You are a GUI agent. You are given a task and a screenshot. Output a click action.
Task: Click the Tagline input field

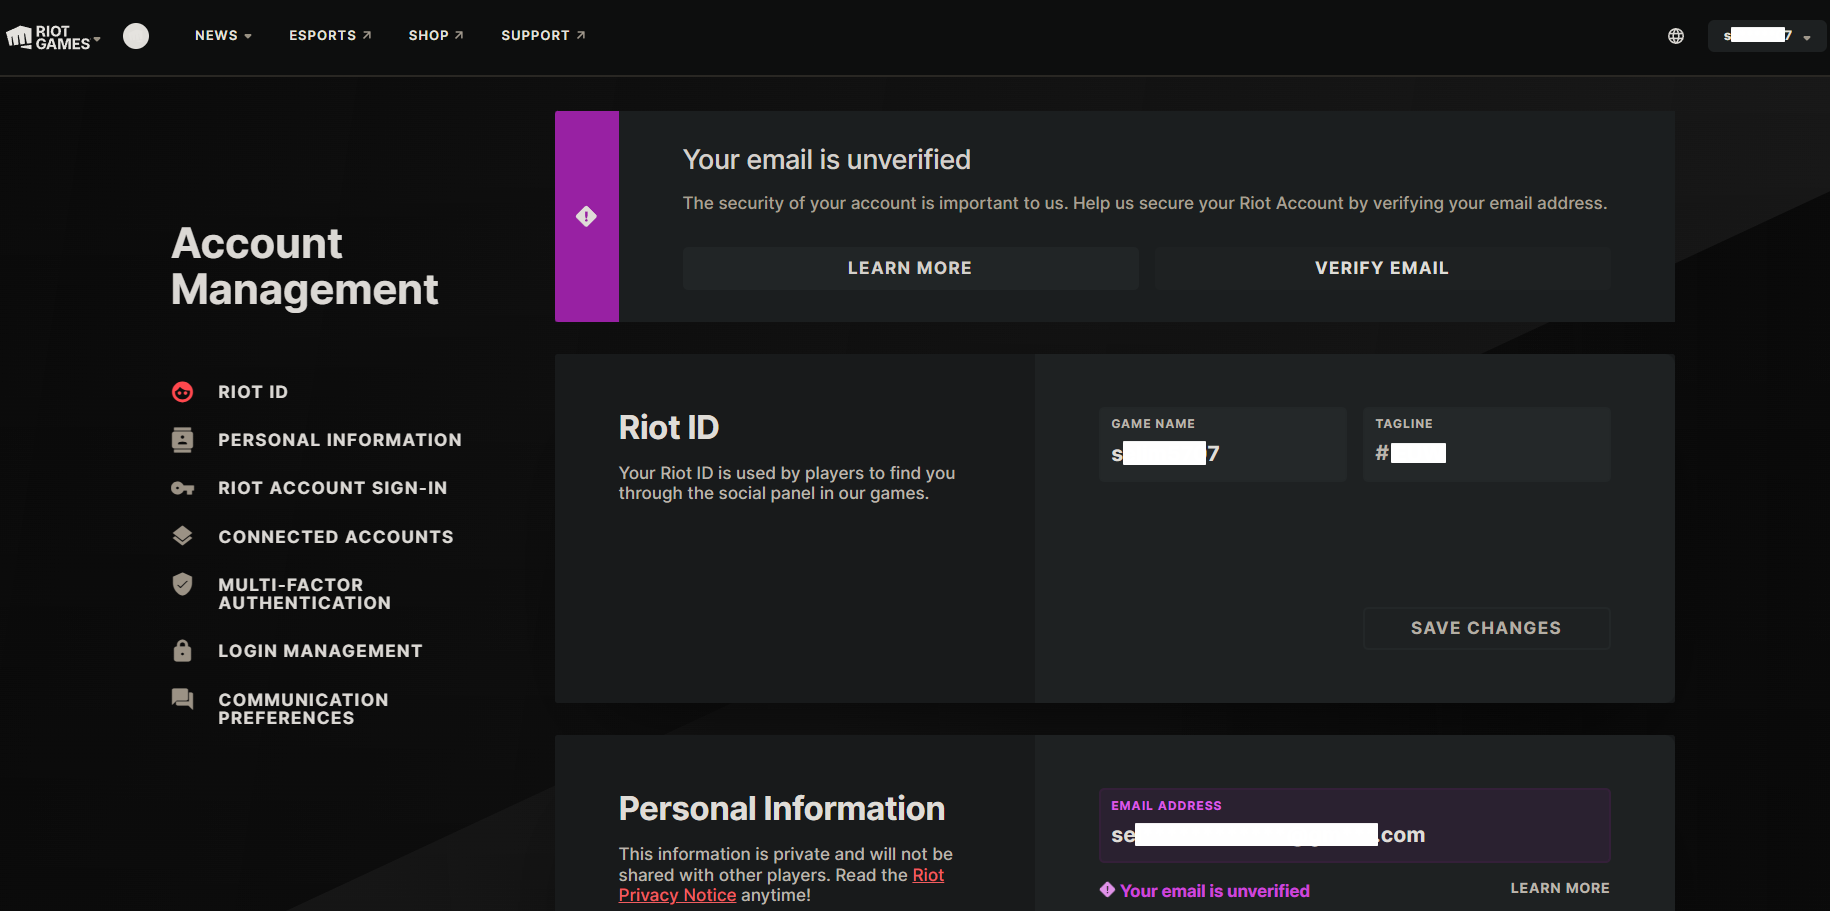click(1486, 444)
